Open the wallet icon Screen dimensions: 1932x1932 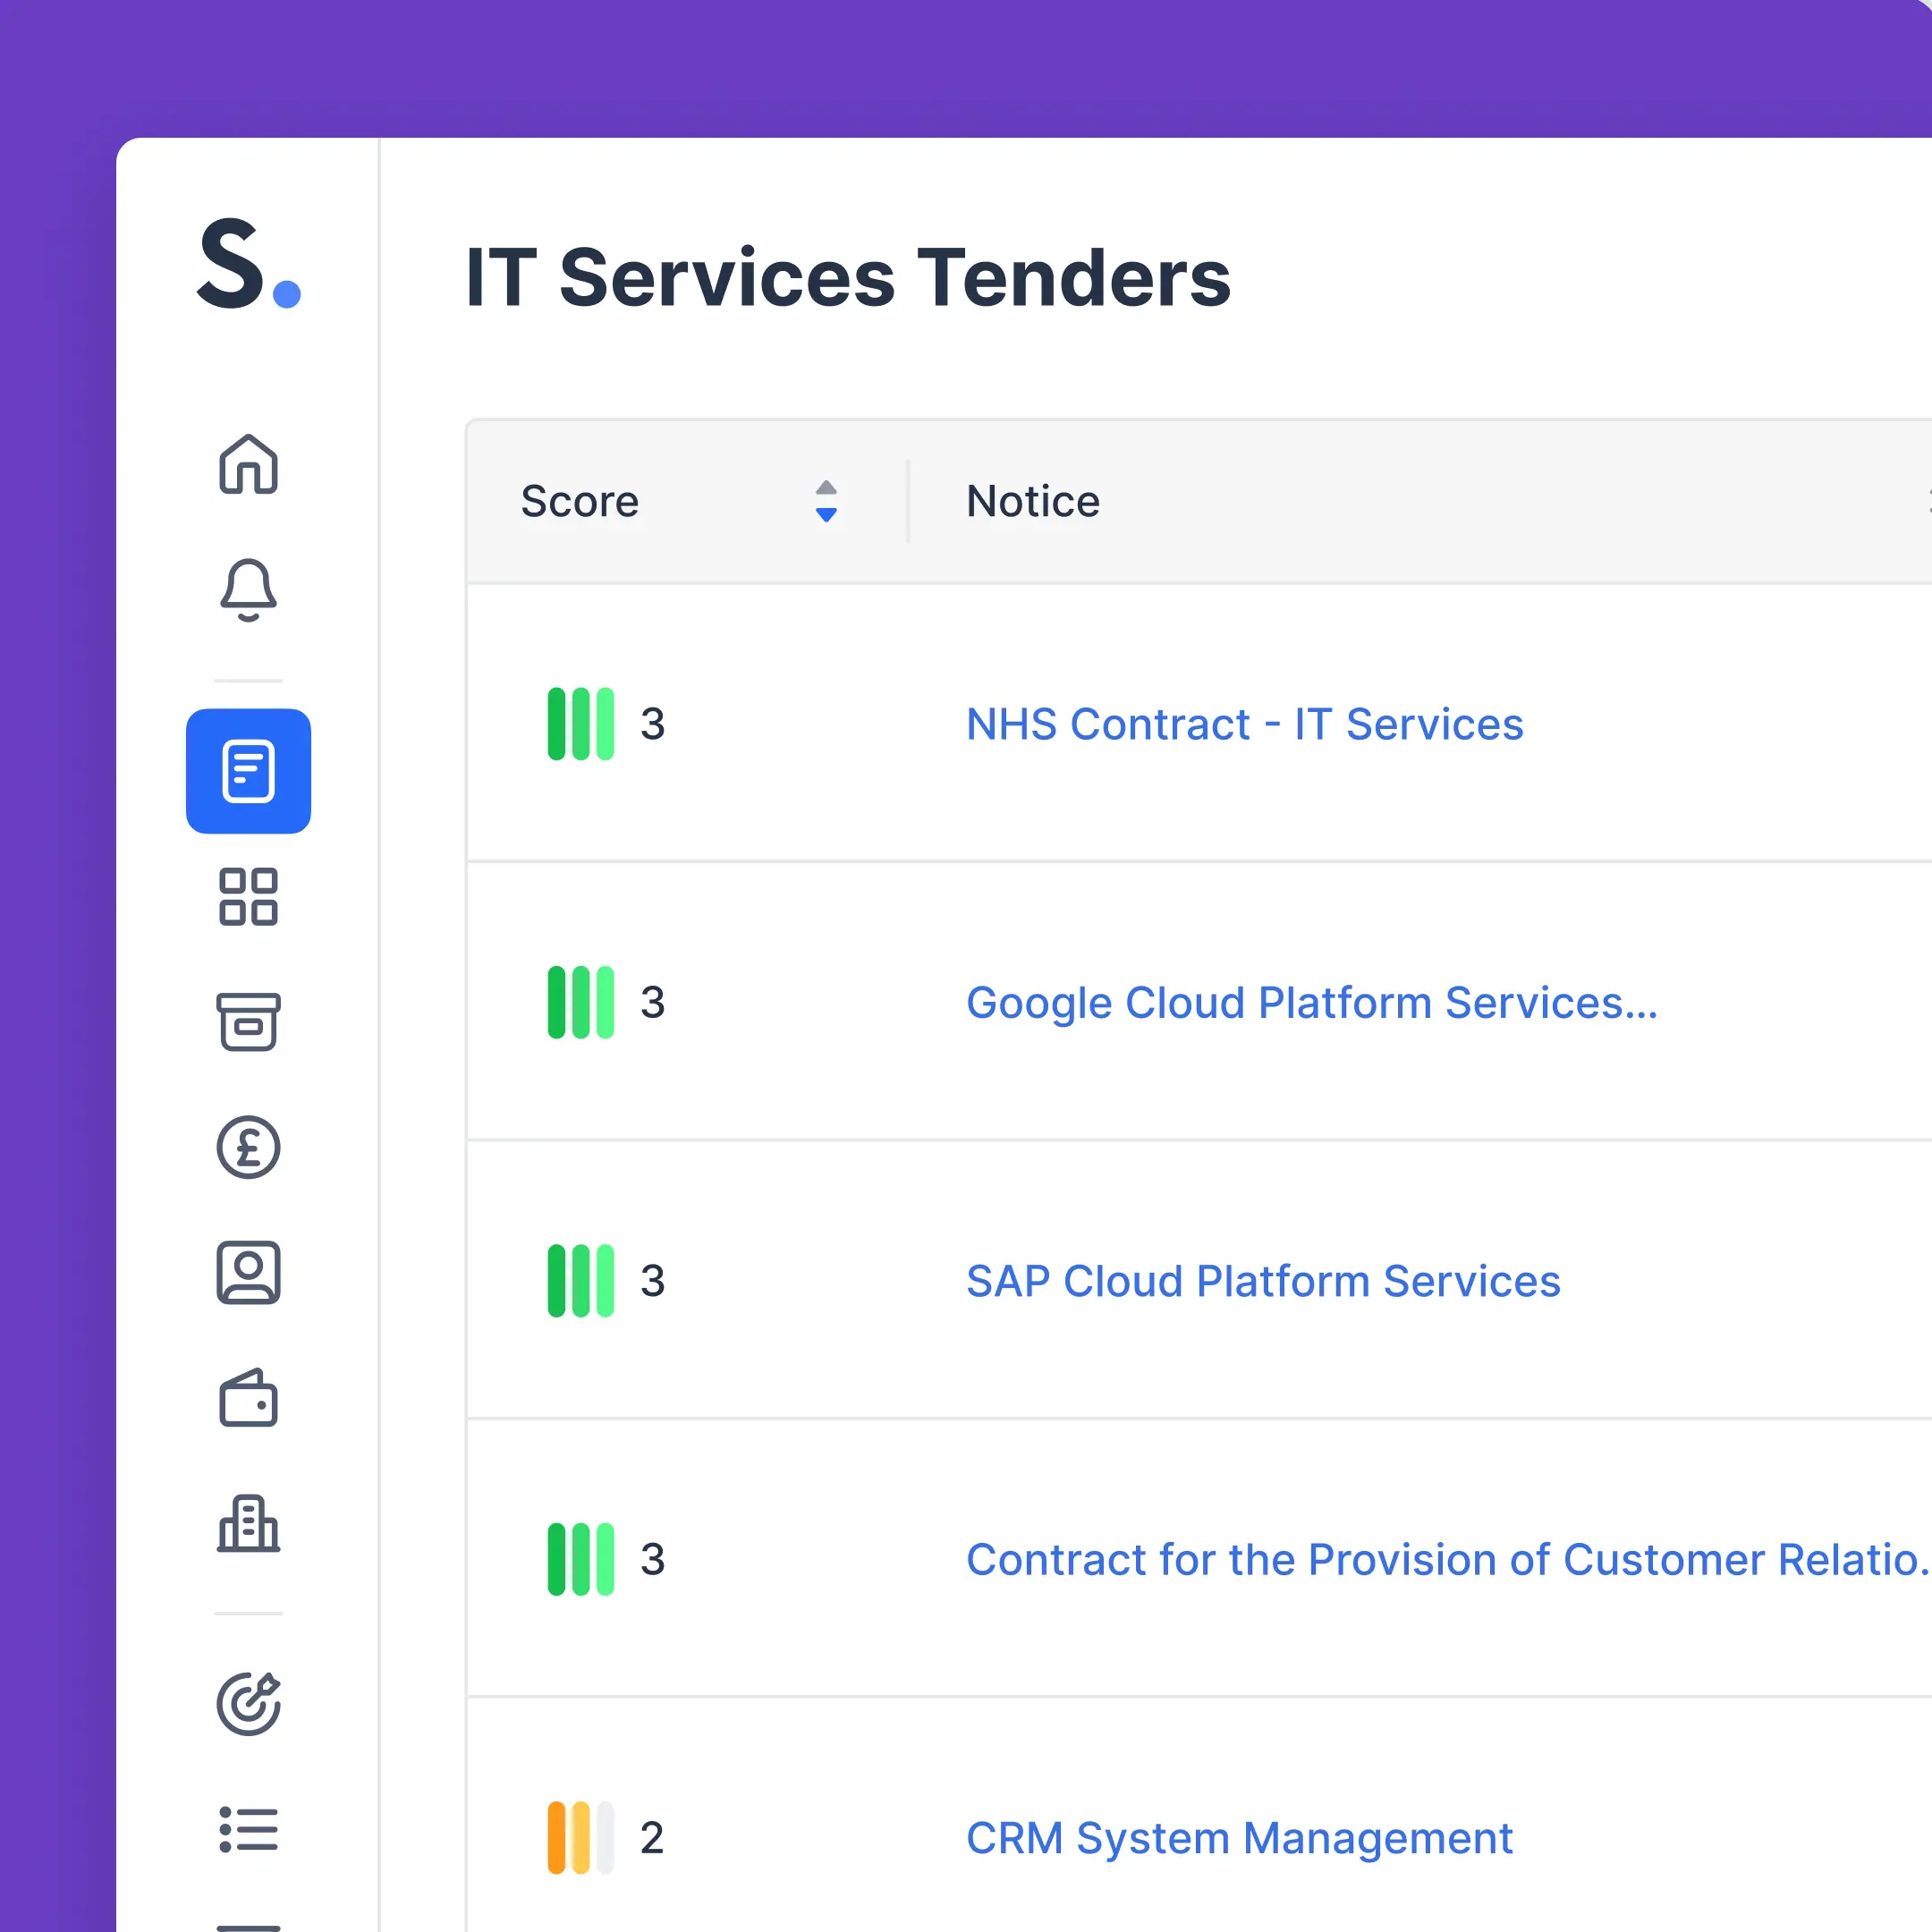(248, 1398)
